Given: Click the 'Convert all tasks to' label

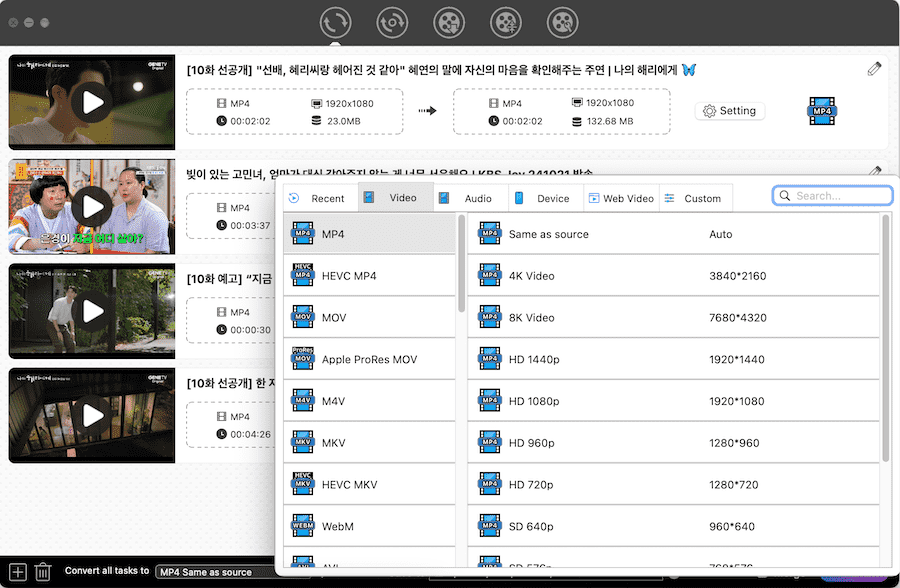Looking at the screenshot, I should pos(107,571).
